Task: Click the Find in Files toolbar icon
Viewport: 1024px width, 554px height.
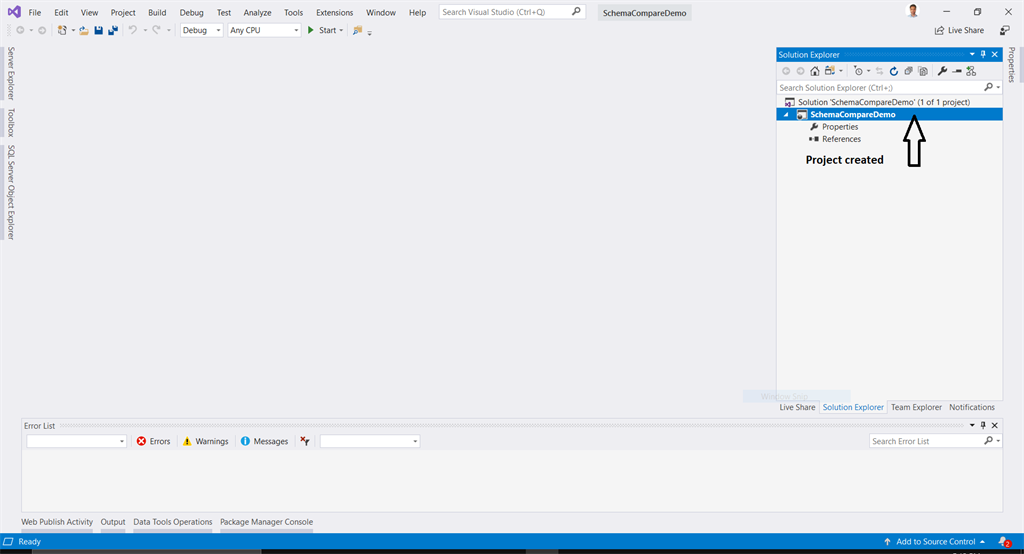Action: (x=357, y=30)
